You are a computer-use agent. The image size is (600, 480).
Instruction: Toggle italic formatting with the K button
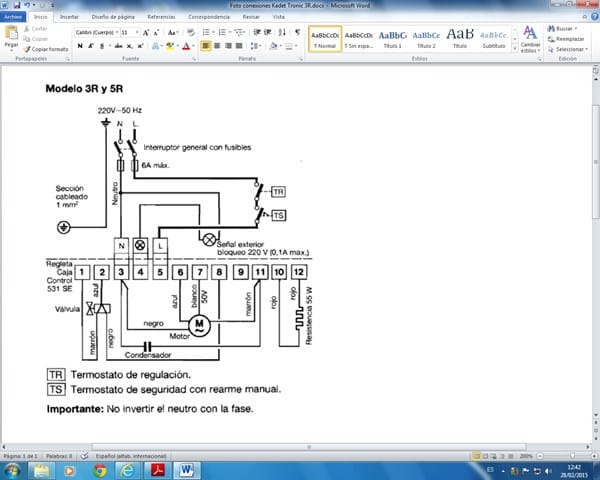coord(90,46)
